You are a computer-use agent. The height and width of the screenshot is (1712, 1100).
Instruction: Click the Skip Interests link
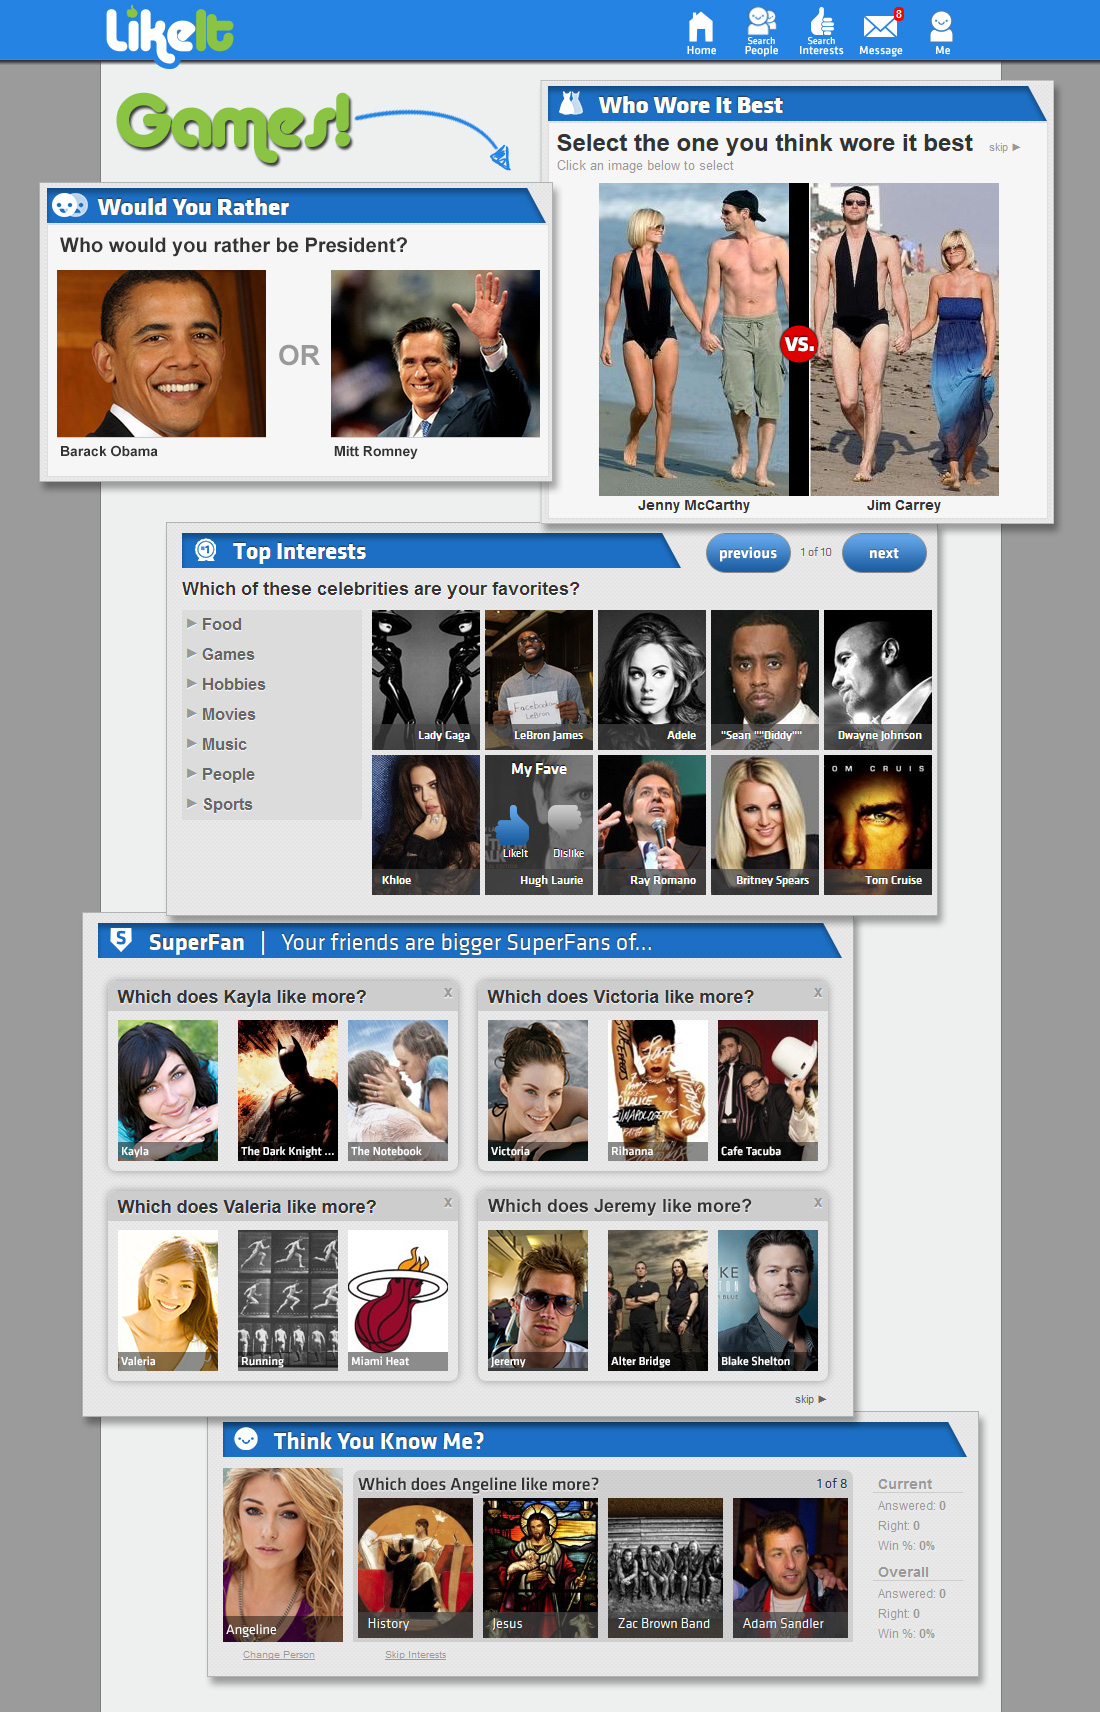[416, 1655]
